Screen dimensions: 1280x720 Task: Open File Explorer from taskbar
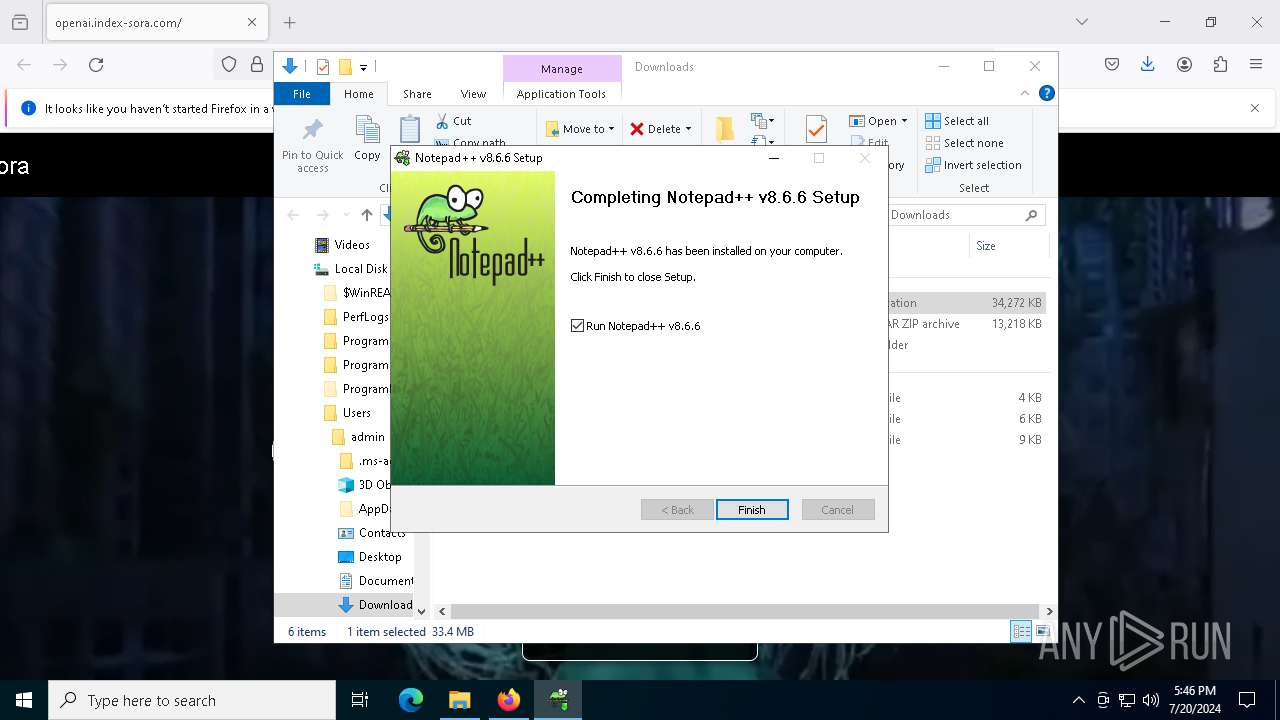click(460, 700)
